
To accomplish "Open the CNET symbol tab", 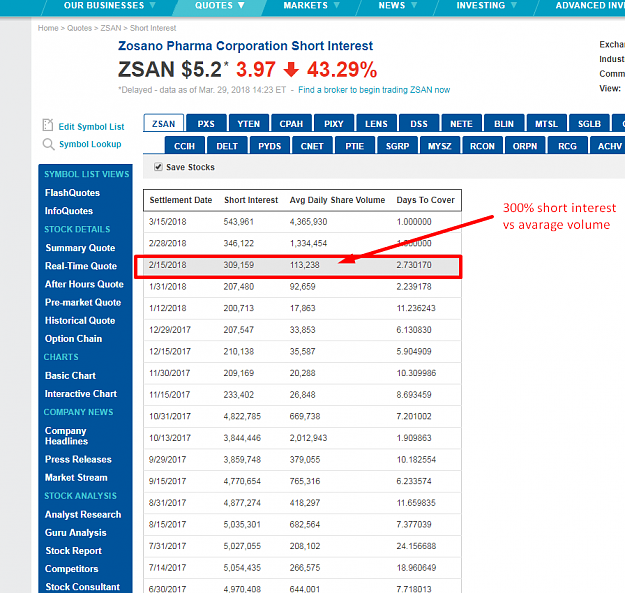I will tap(312, 146).
